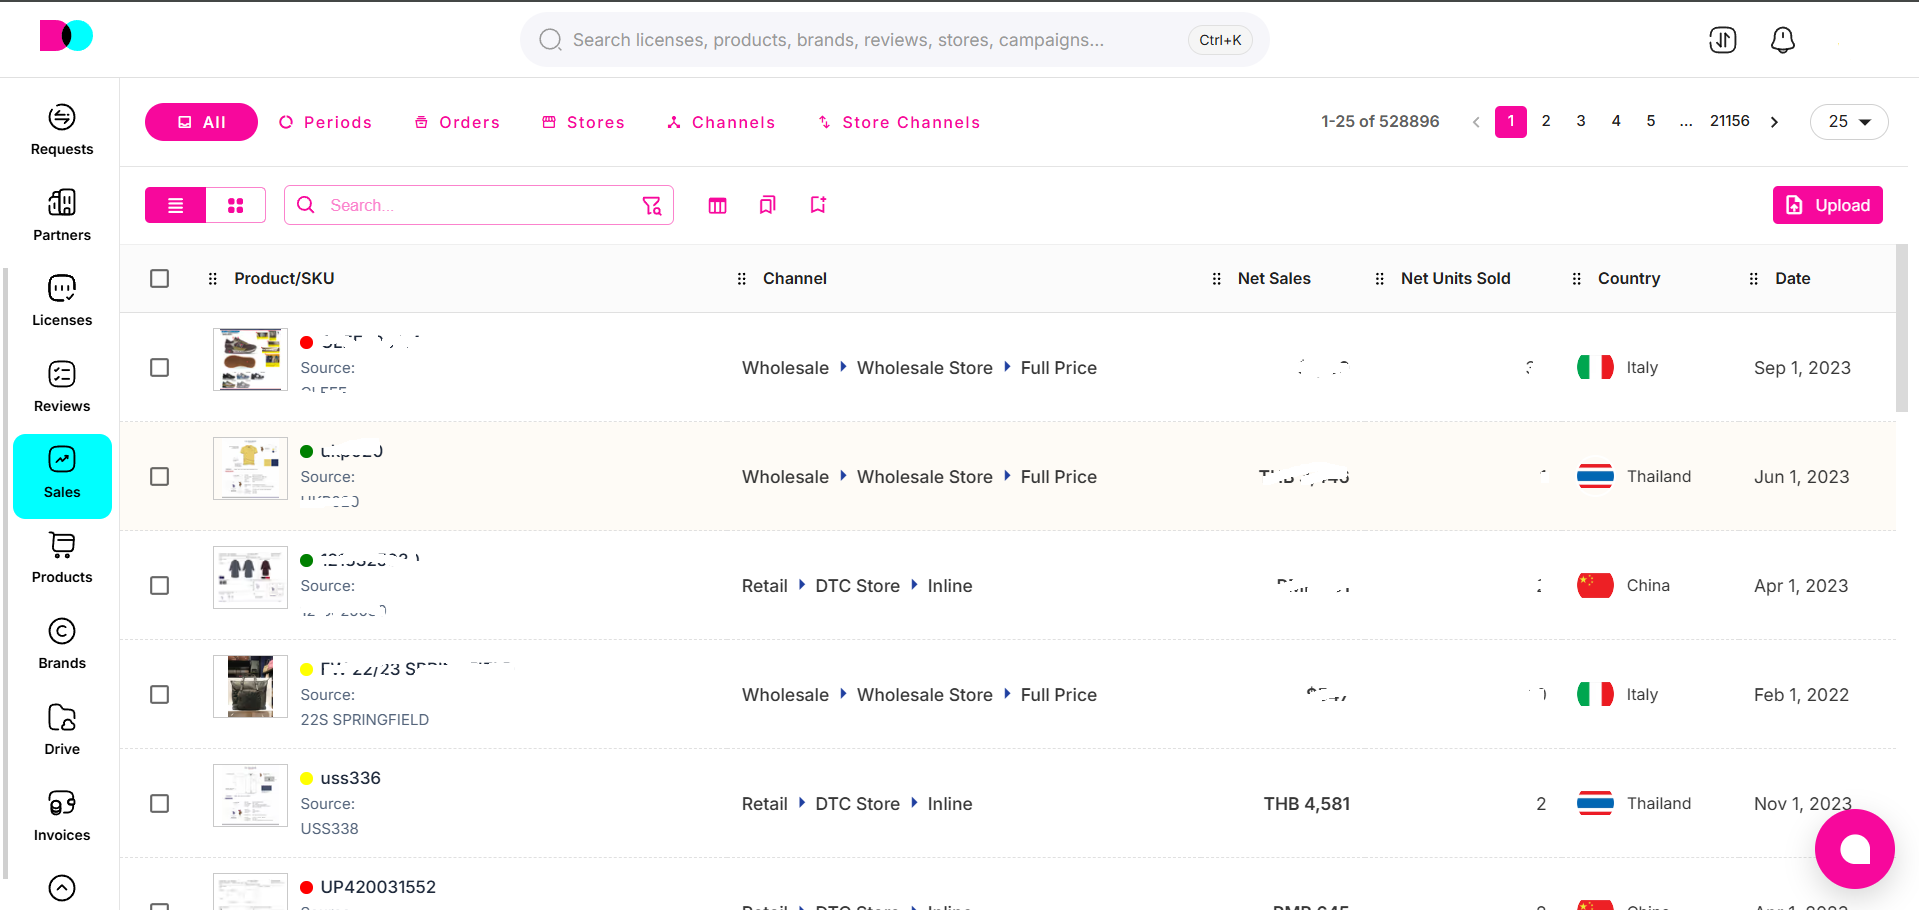Open the chat bubble widget
1919x910 pixels.
pyautogui.click(x=1855, y=849)
